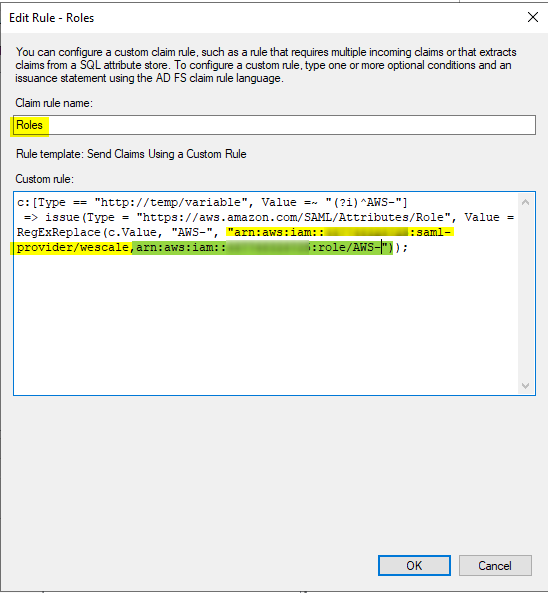Click the "Custom rule:" label
This screenshot has height=593, width=548.
click(45, 179)
